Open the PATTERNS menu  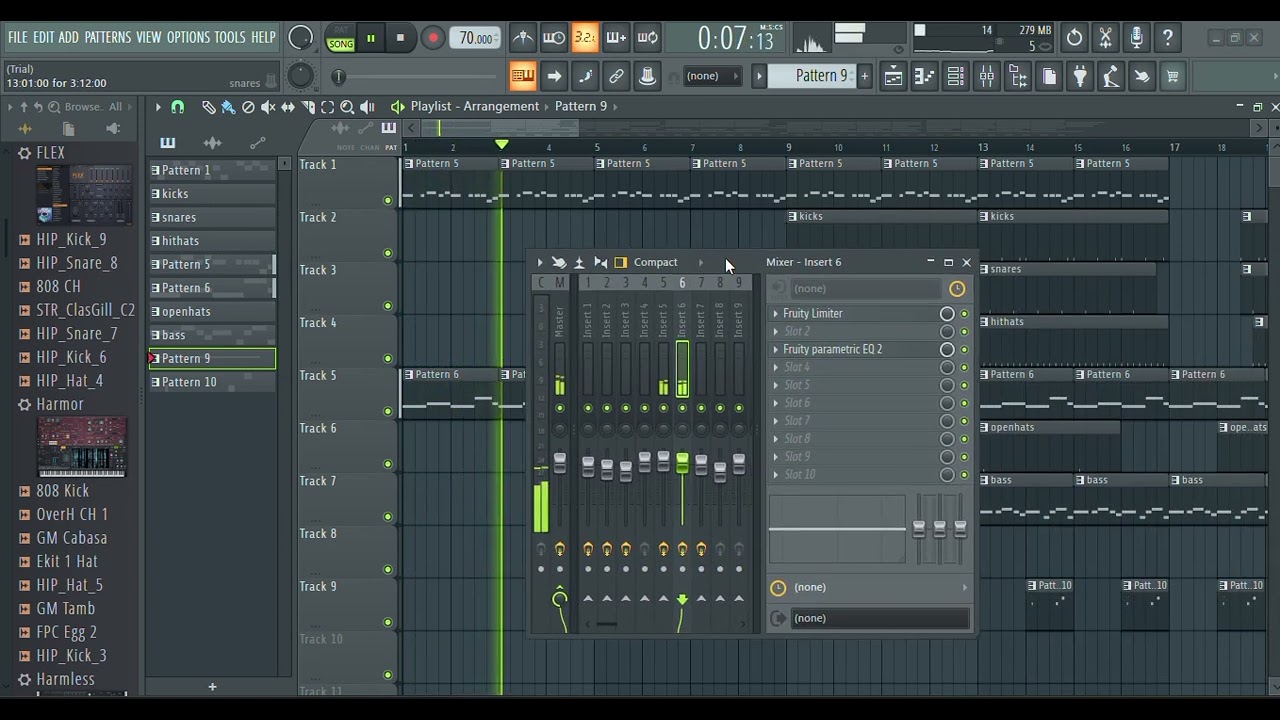(x=107, y=37)
